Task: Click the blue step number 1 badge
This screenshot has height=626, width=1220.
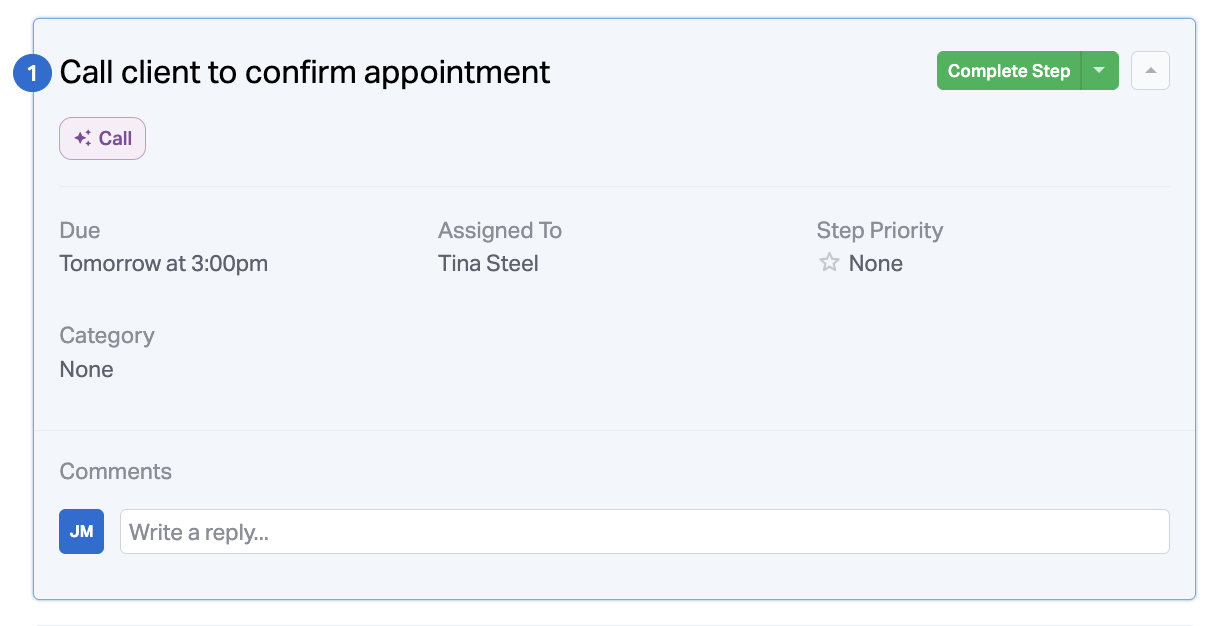Action: point(33,73)
